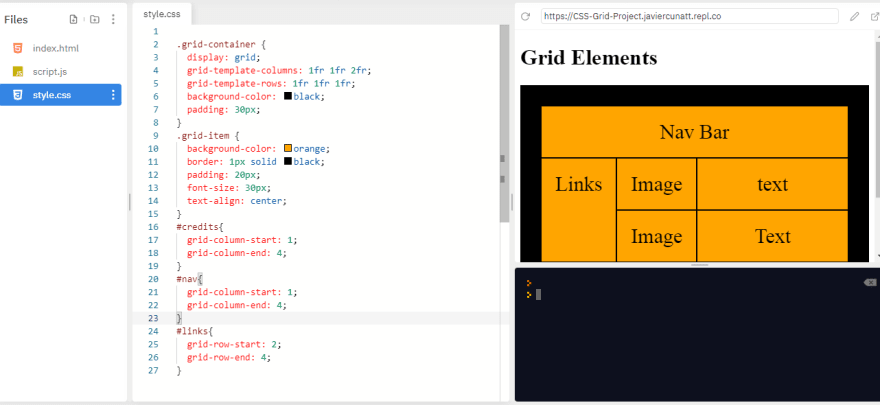Switch to the style.css editor tab
The image size is (880, 405).
coord(162,14)
